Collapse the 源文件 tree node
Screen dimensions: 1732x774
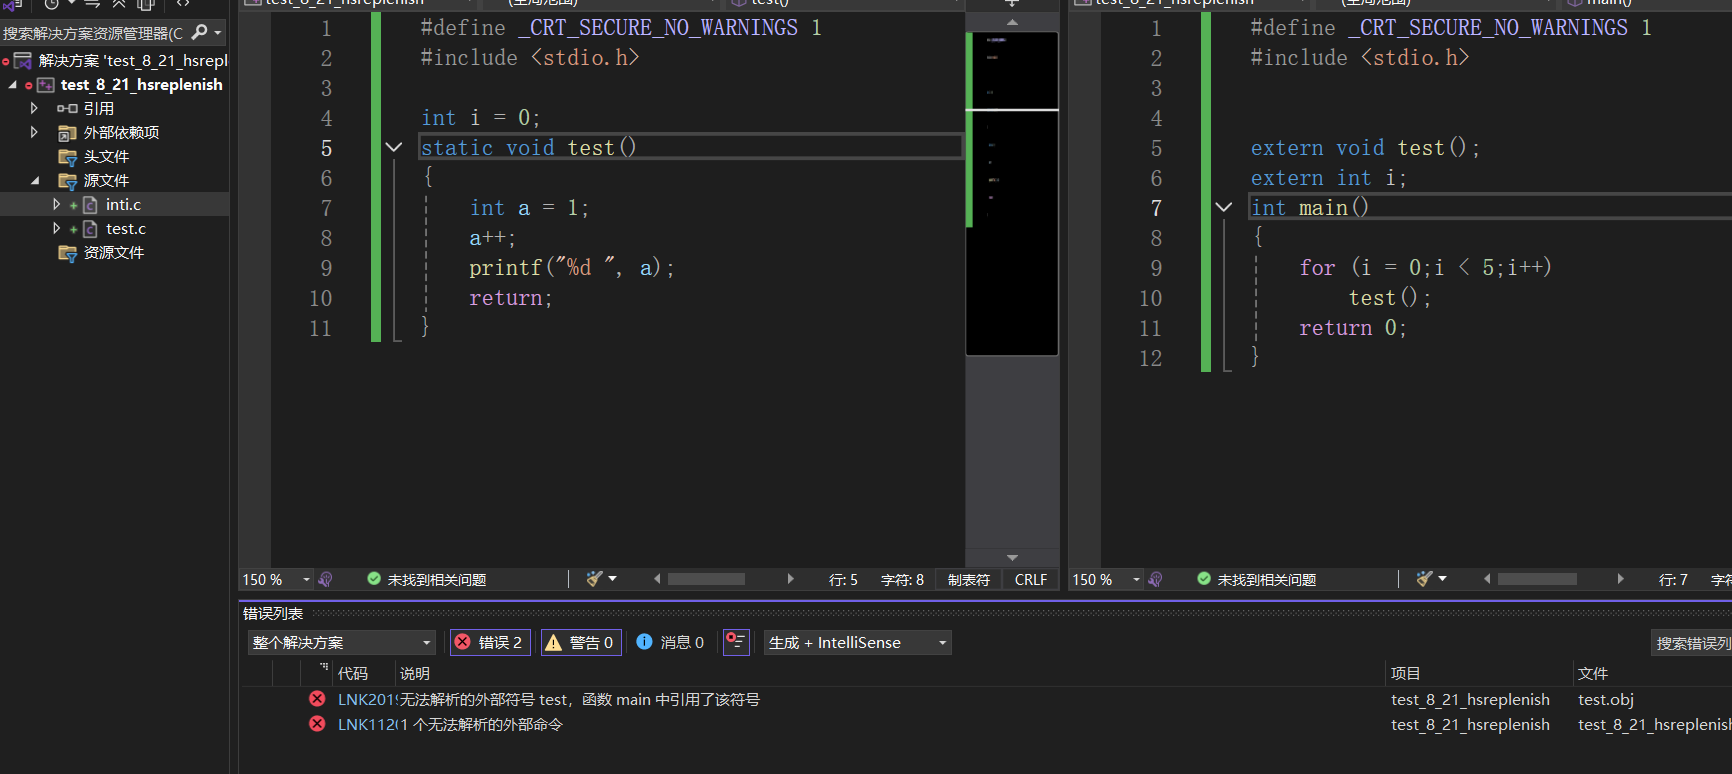pos(35,181)
